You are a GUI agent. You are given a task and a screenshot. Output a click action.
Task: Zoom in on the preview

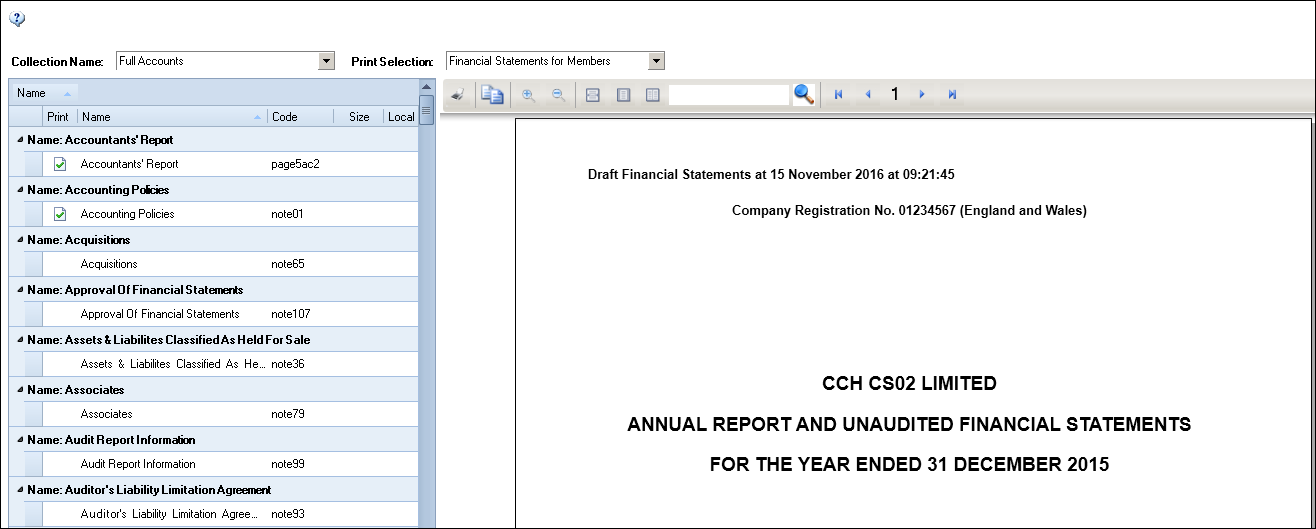tap(528, 95)
